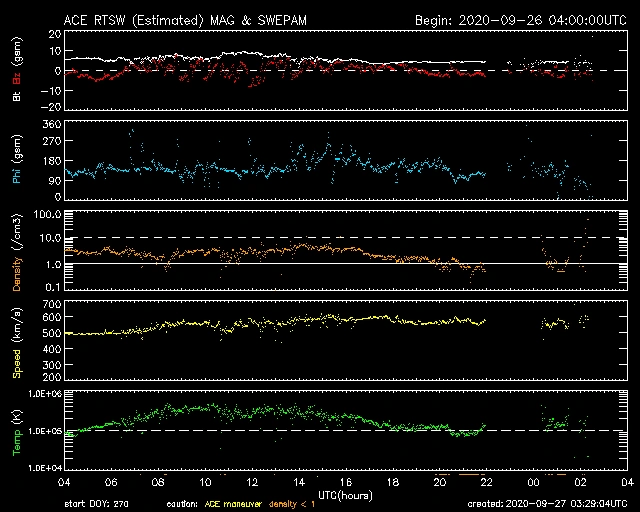Click the '16' hour tick label on the time axis
Viewport: 640px width, 512px height.
click(x=346, y=483)
